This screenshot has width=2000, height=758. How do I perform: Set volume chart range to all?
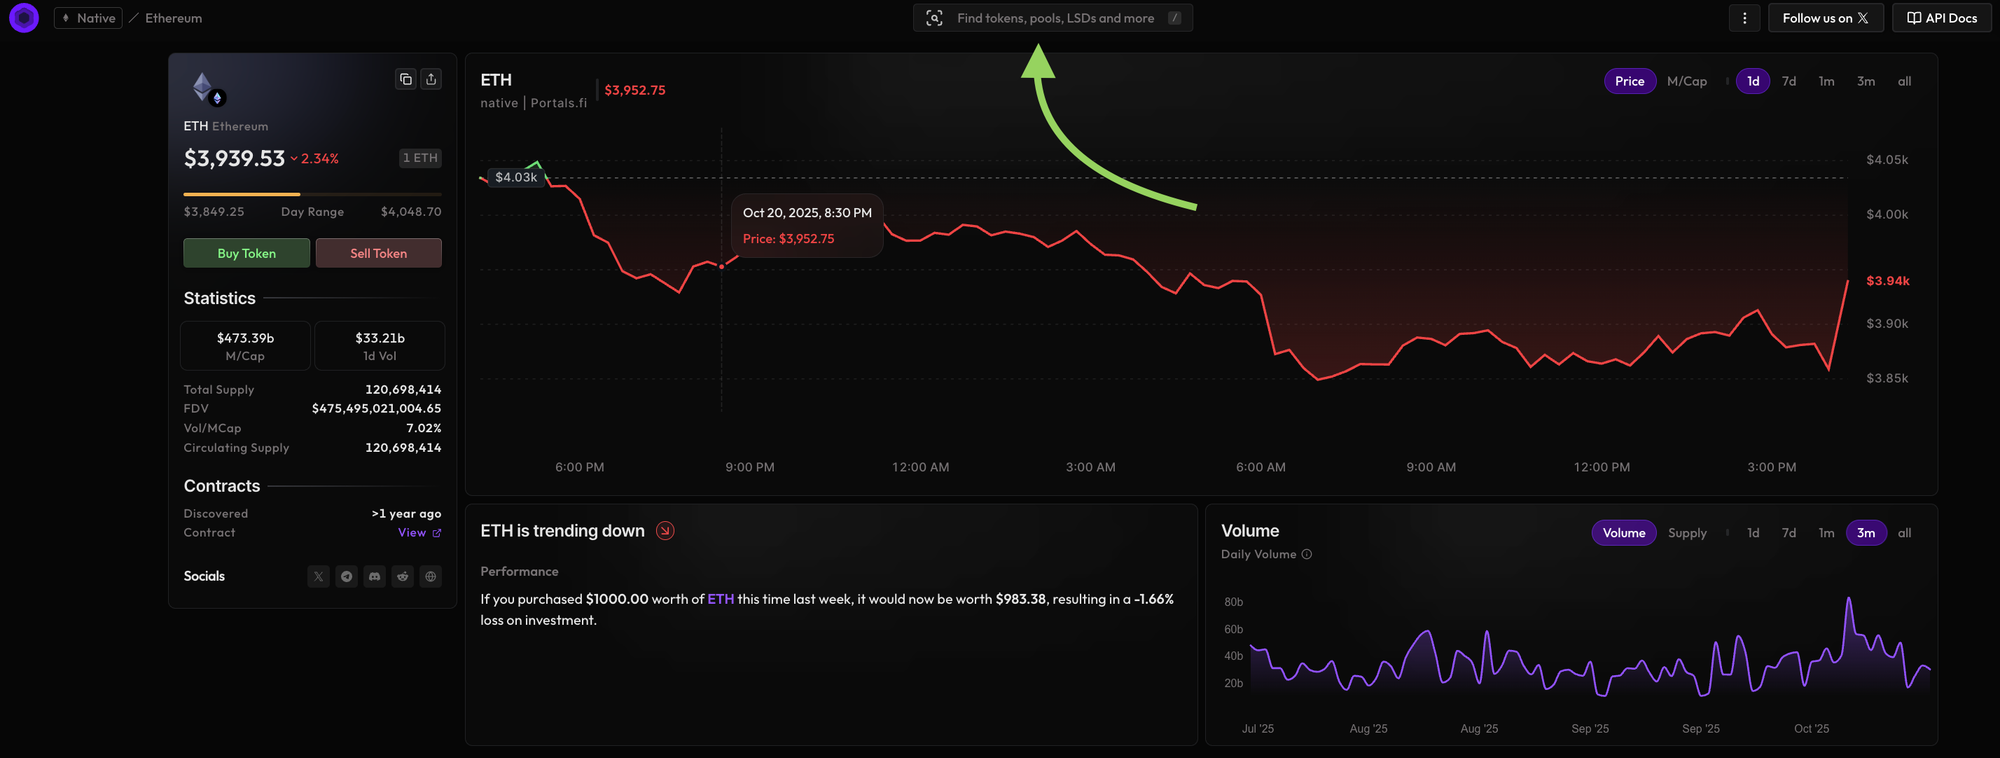click(1904, 533)
